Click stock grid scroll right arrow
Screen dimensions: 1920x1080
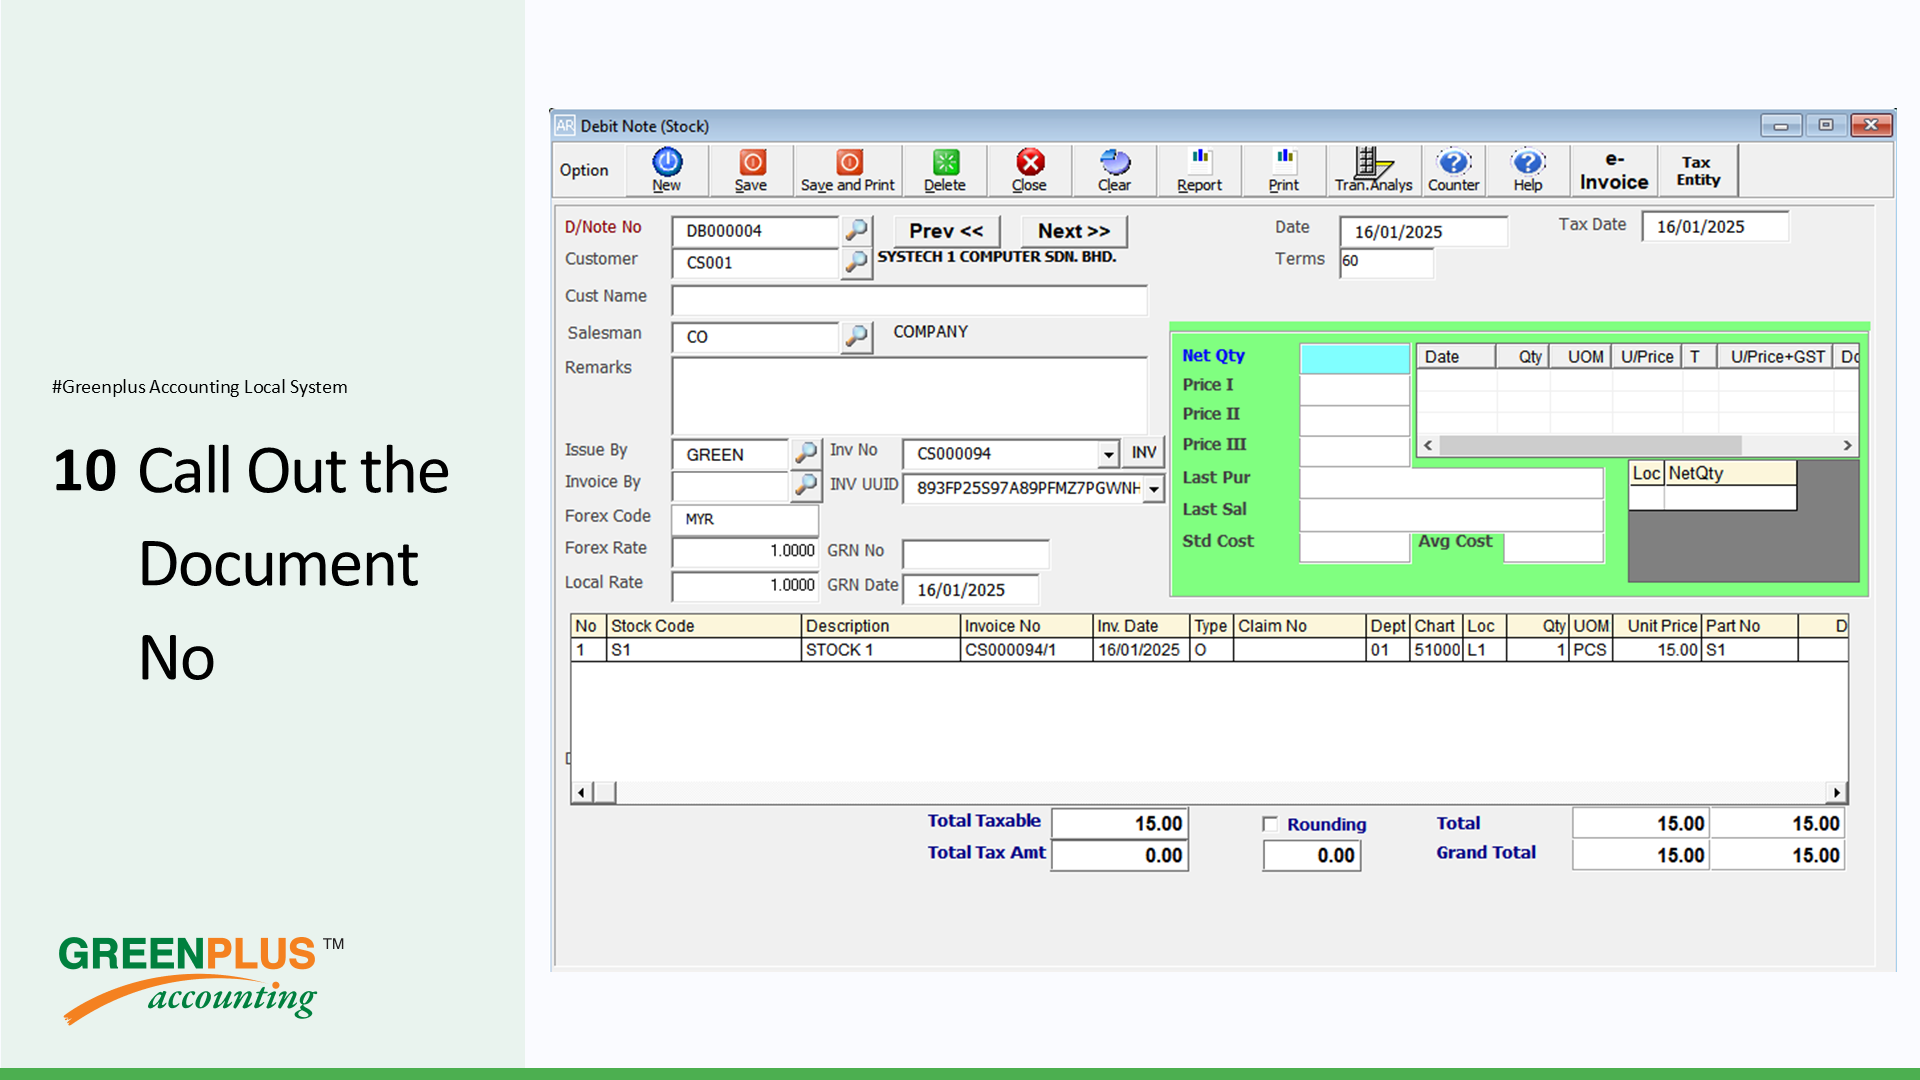point(1837,792)
